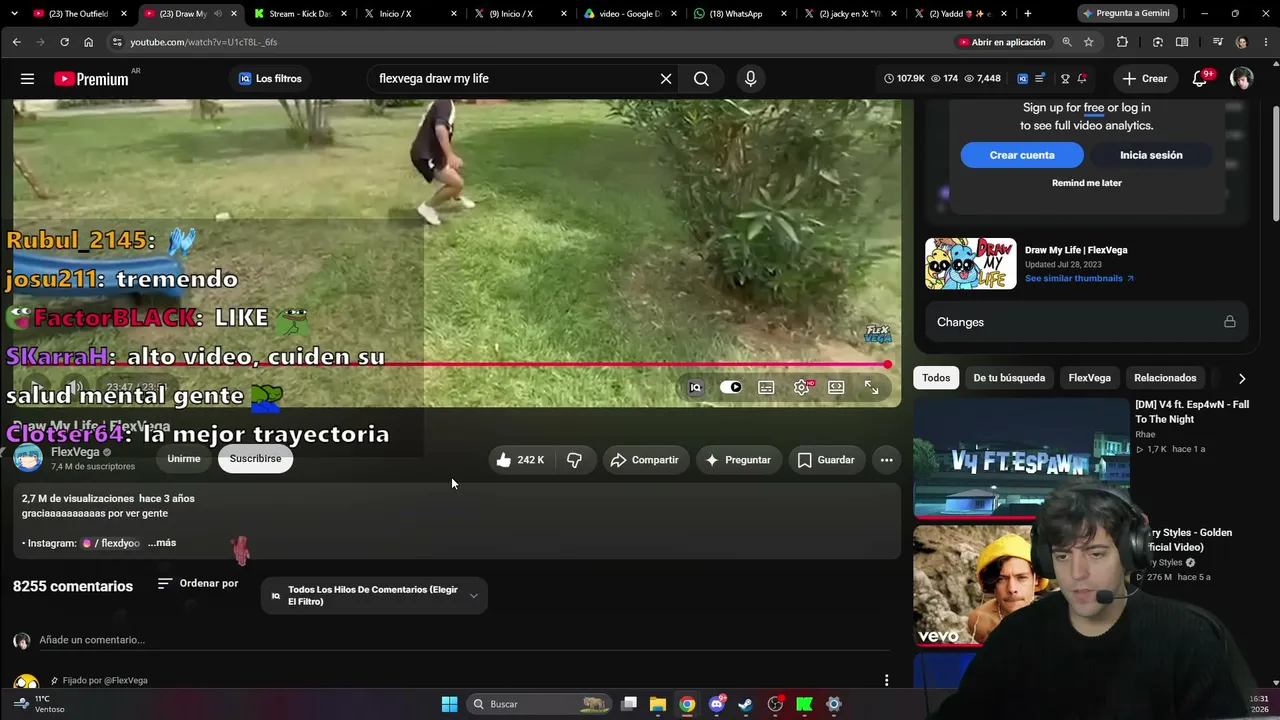Click the red alert bell in stats bar

coord(1082,79)
